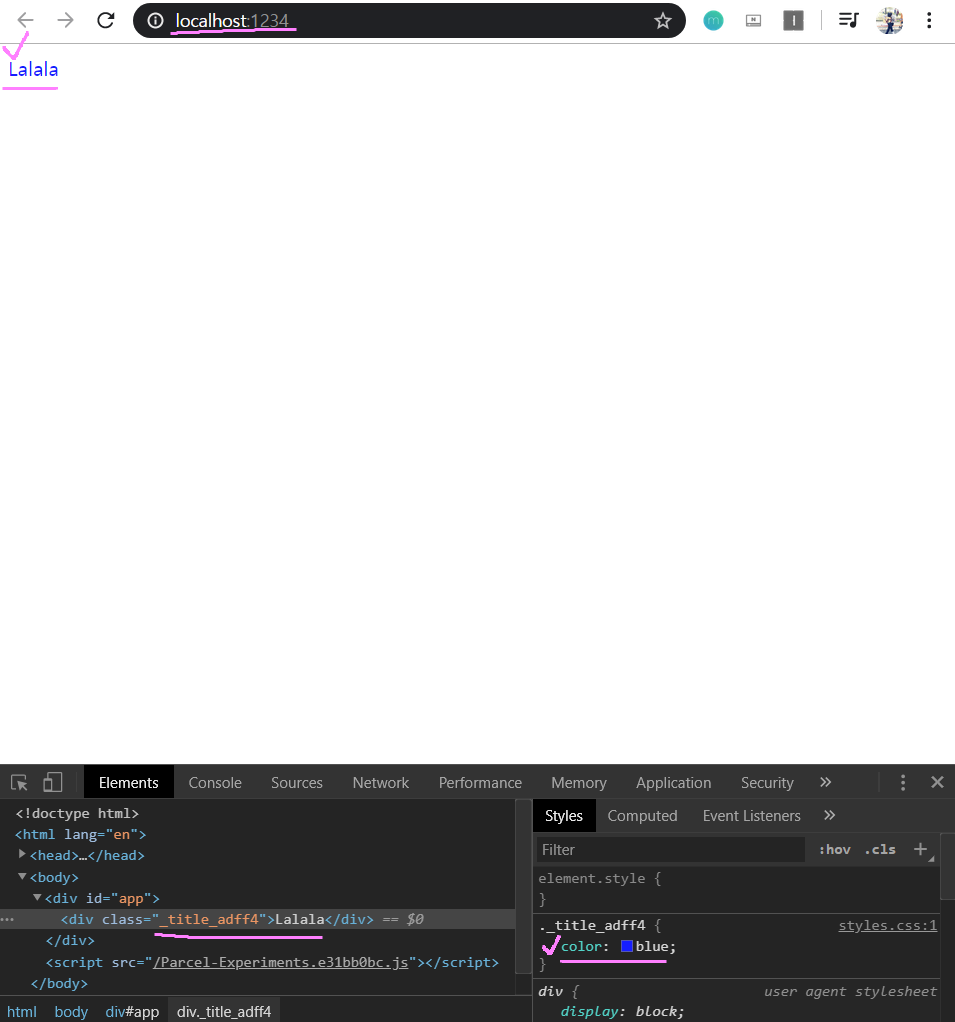The image size is (955, 1022).
Task: Toggle element state with :hov
Action: (834, 850)
